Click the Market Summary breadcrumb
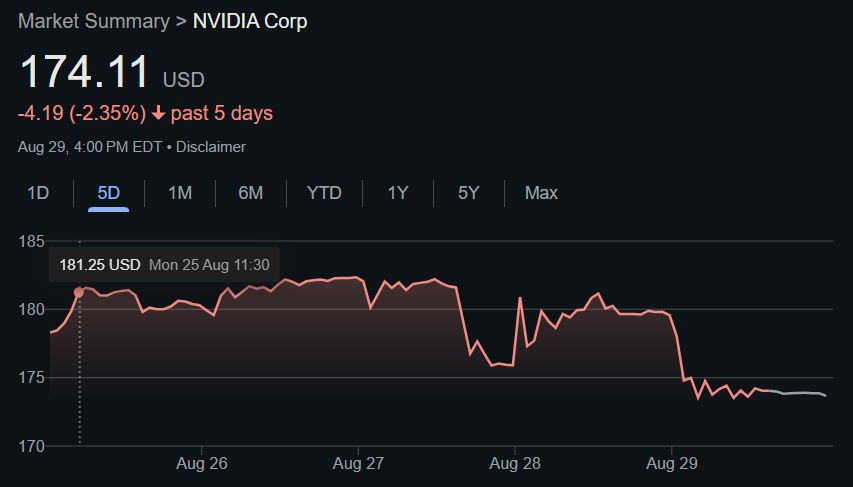This screenshot has width=853, height=487. click(94, 21)
